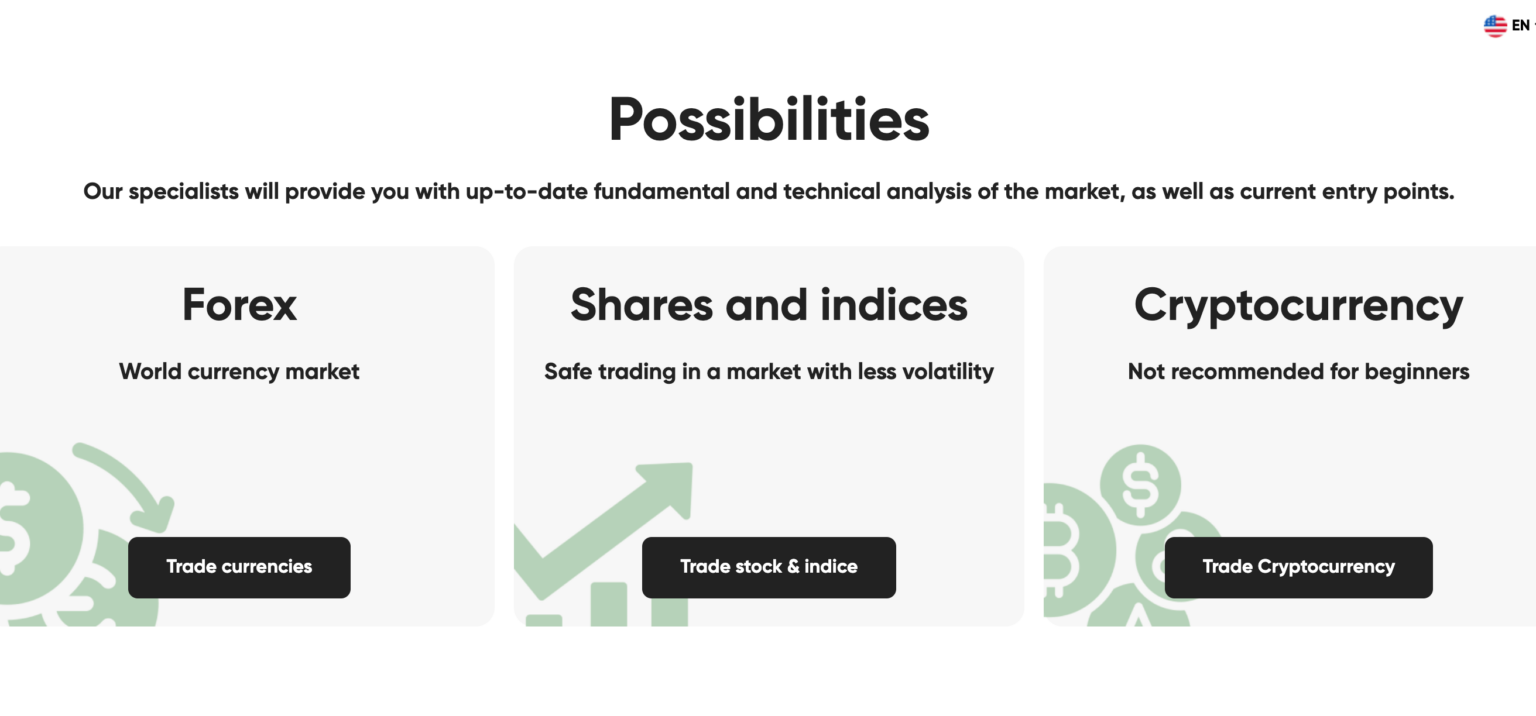
Task: Select the Shares and indices title
Action: point(768,304)
